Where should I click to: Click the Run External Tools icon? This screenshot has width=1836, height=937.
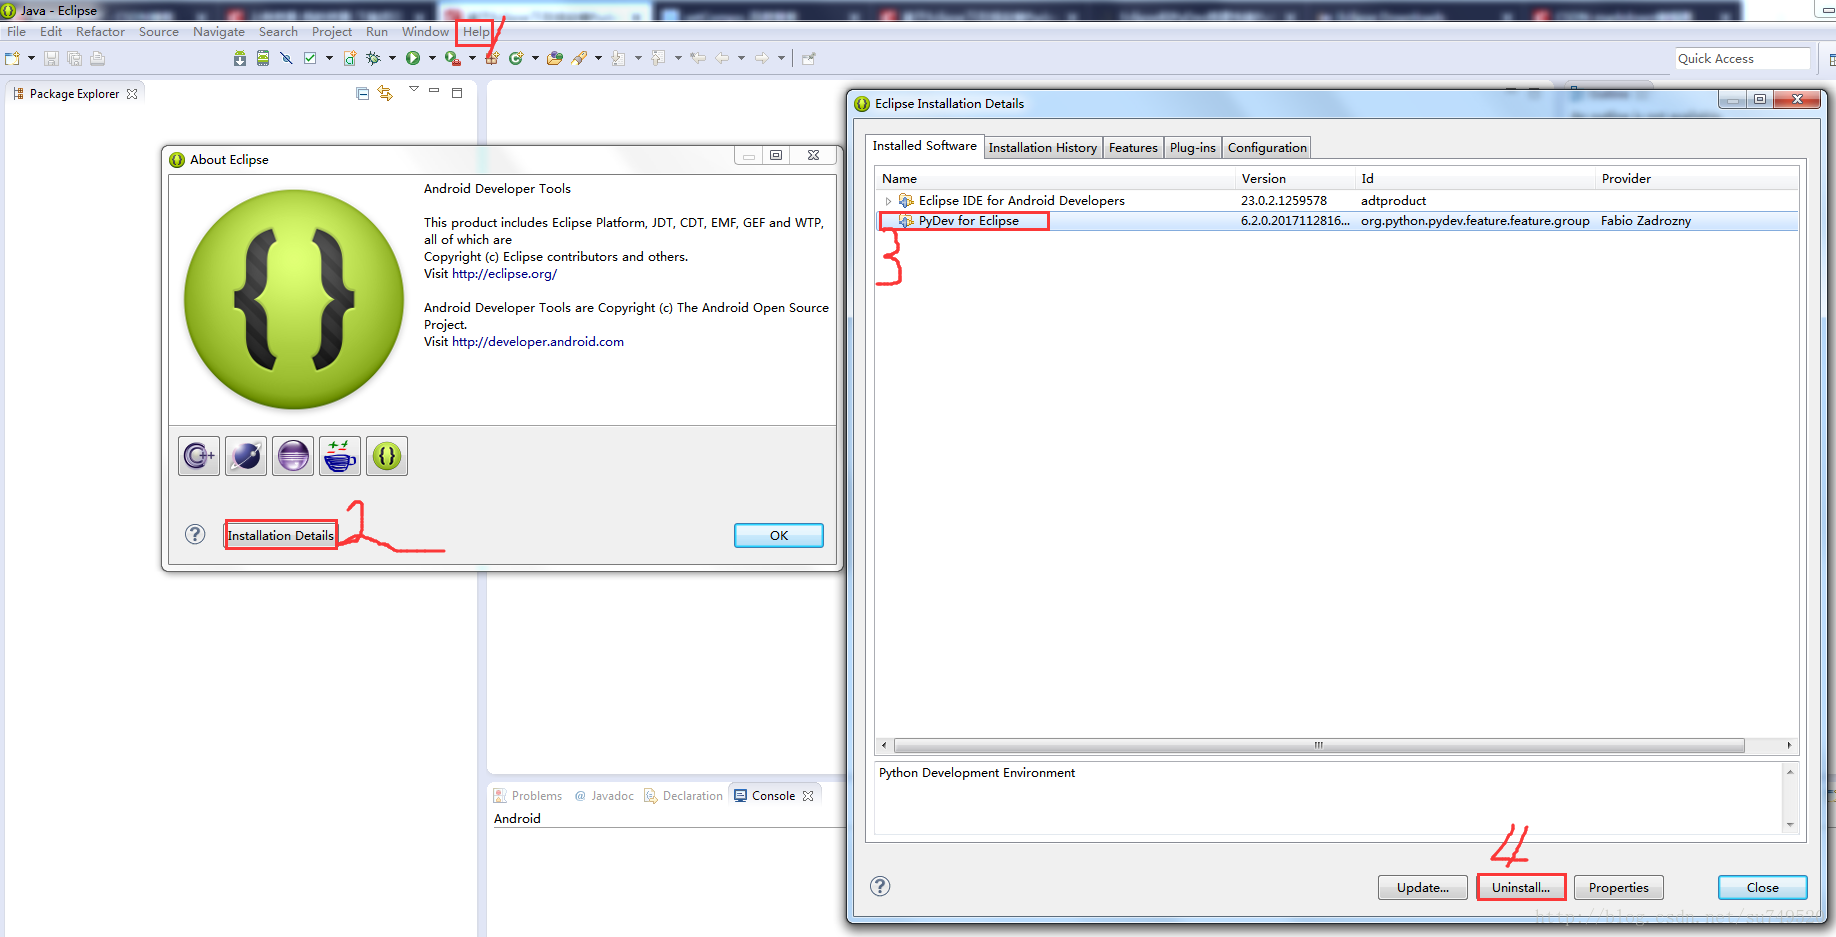tap(453, 58)
